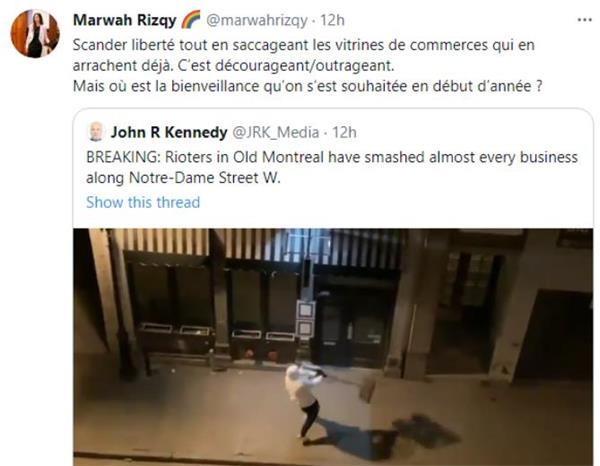600x466 pixels.
Task: Open the @JRK_Media handle
Action: pyautogui.click(x=276, y=132)
